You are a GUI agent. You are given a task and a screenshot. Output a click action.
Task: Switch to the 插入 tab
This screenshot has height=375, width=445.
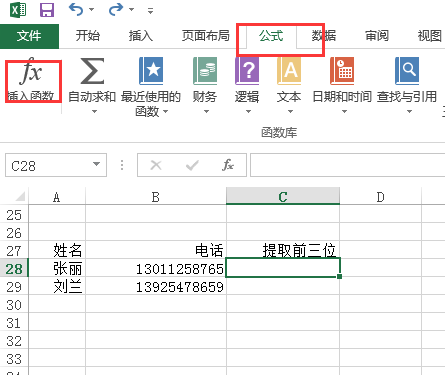141,35
